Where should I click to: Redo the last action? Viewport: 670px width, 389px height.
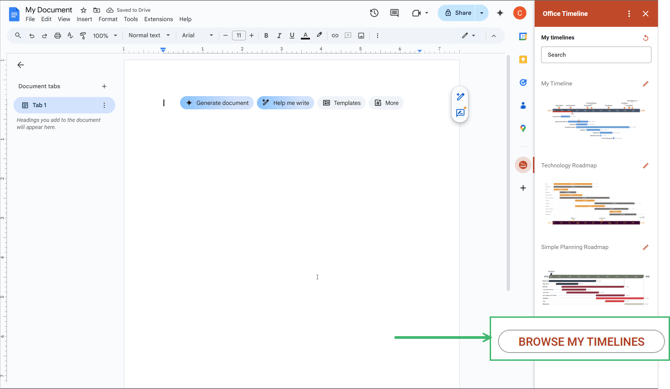[x=44, y=36]
